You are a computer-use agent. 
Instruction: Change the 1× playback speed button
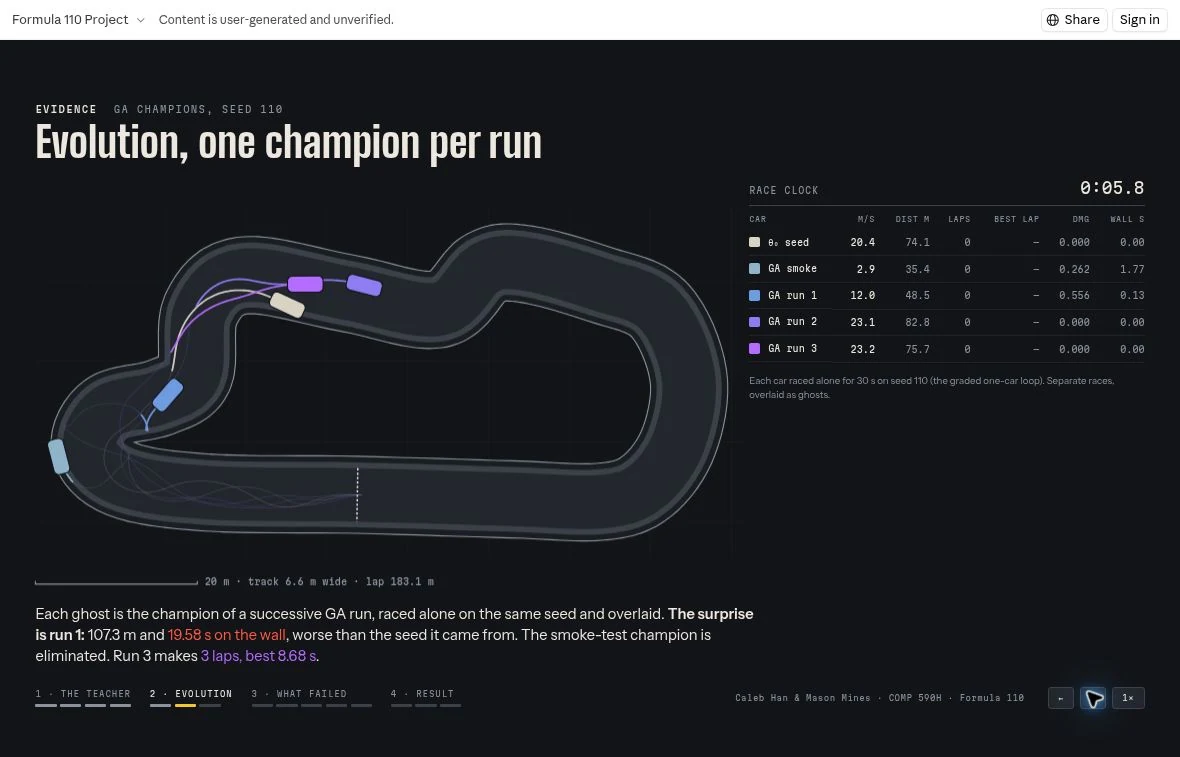point(1127,698)
